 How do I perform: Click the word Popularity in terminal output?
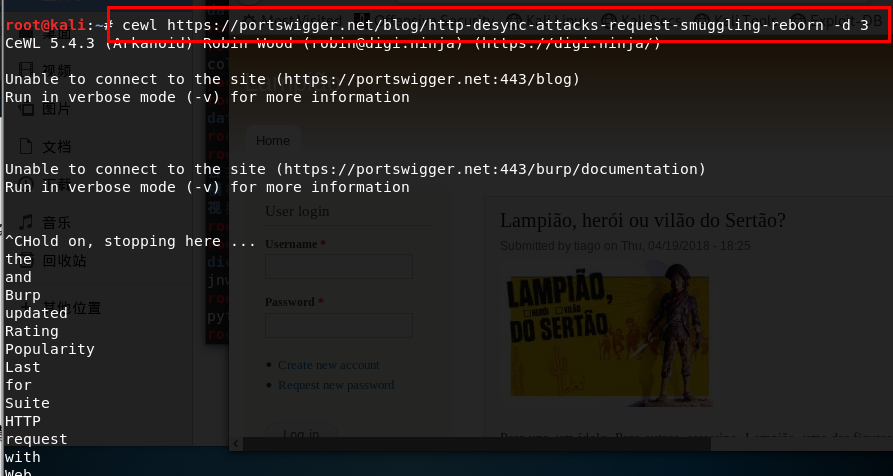click(50, 349)
